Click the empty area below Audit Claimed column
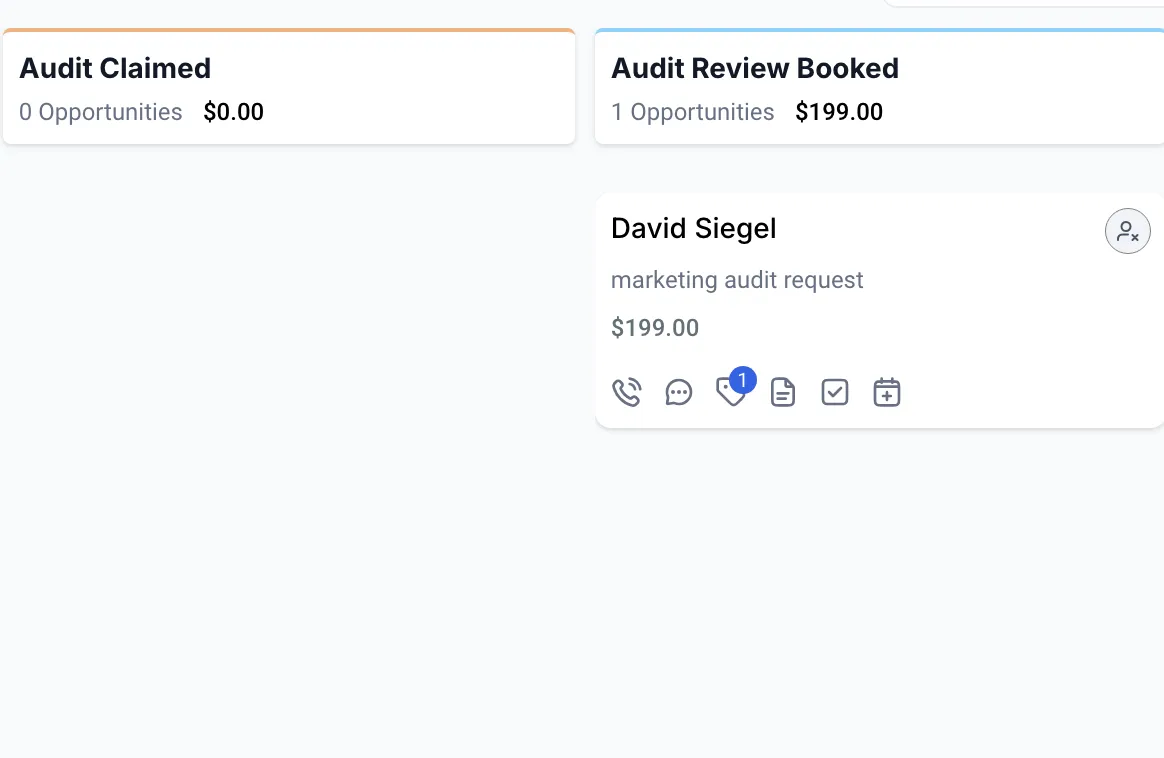The height and width of the screenshot is (758, 1164). point(289,400)
